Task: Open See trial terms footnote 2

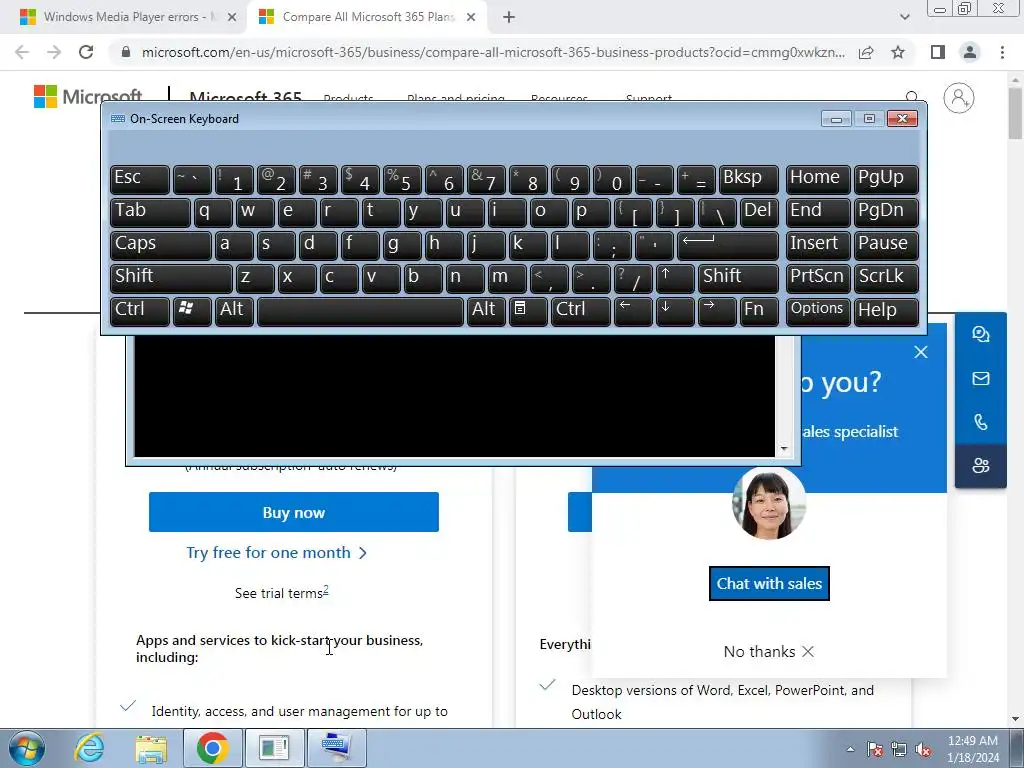Action: coord(326,590)
